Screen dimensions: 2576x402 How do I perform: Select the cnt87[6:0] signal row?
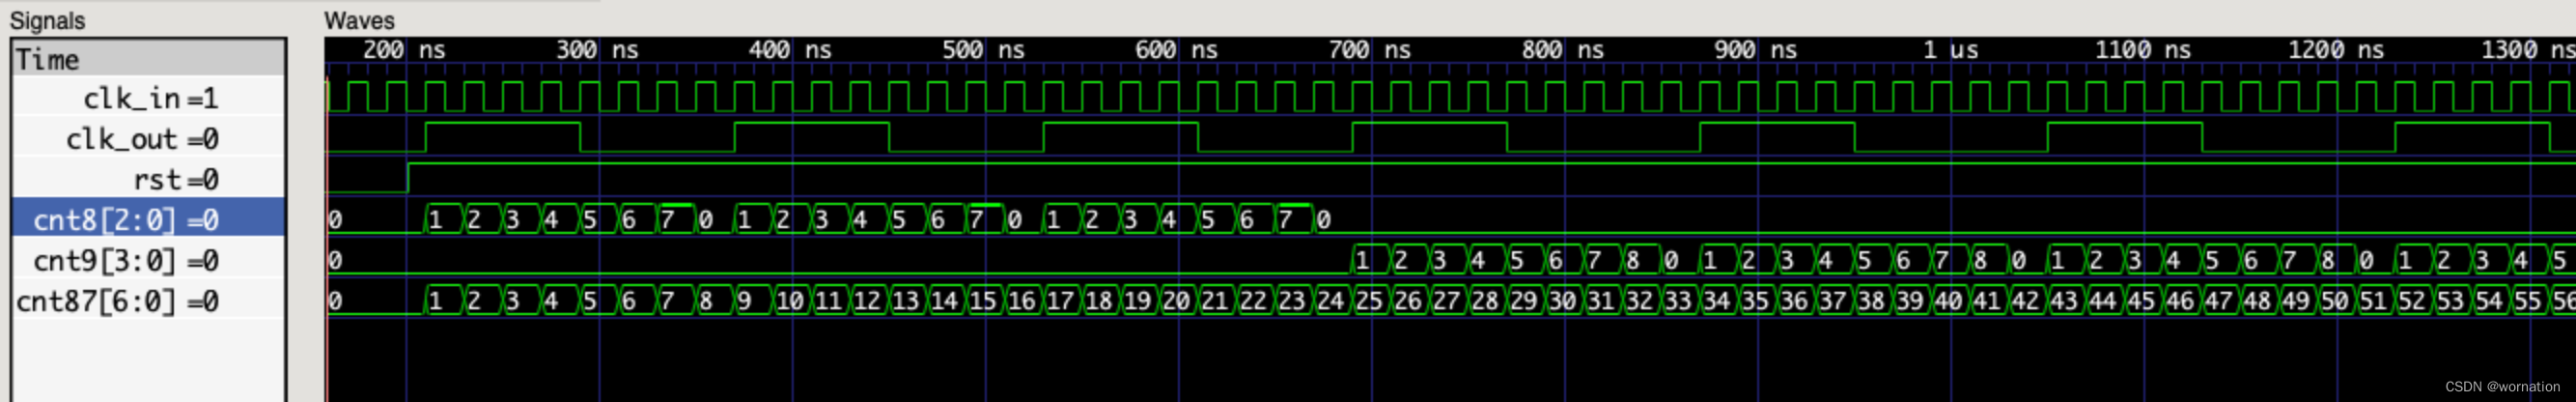[x=149, y=301]
